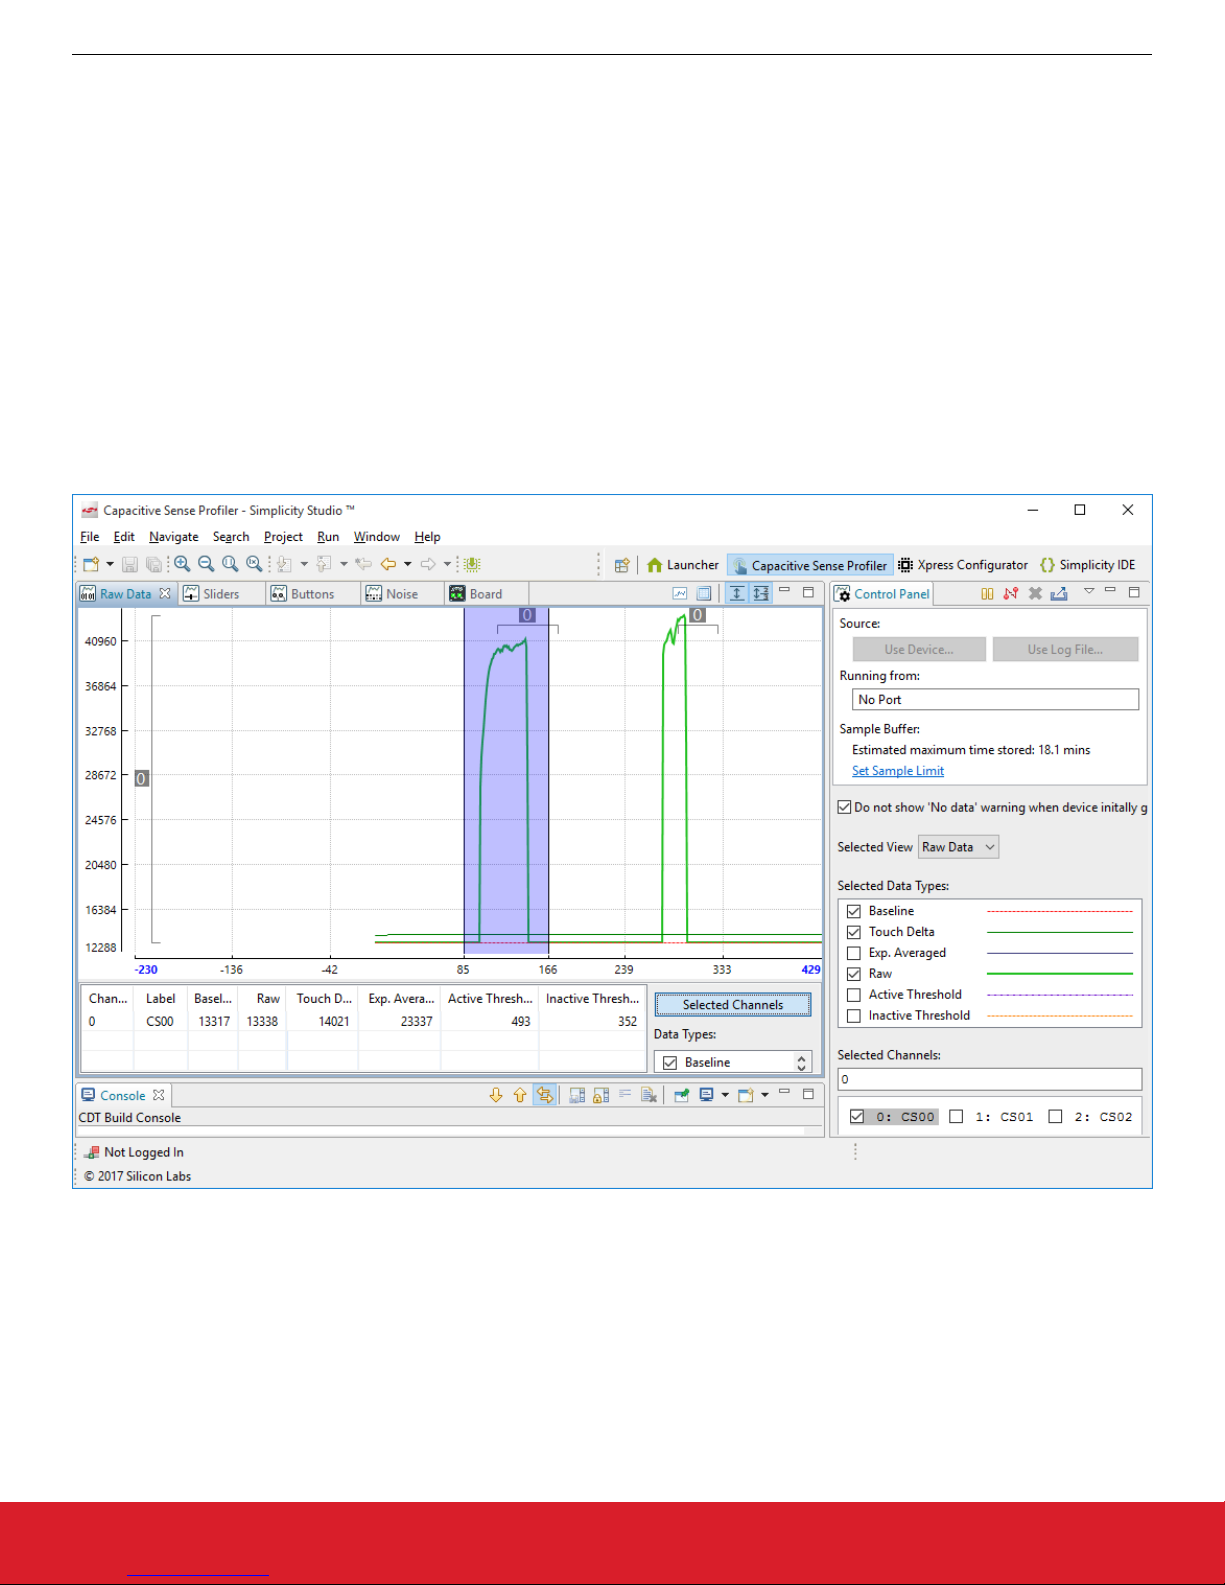Toggle the highlighted wrap arrows icon in Console
1225x1585 pixels.
click(x=544, y=1095)
